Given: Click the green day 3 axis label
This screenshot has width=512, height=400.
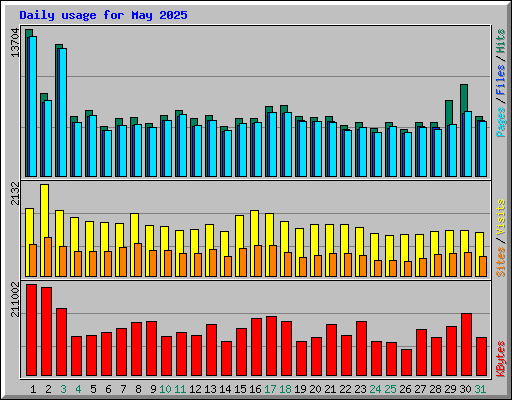Looking at the screenshot, I should pos(63,389).
